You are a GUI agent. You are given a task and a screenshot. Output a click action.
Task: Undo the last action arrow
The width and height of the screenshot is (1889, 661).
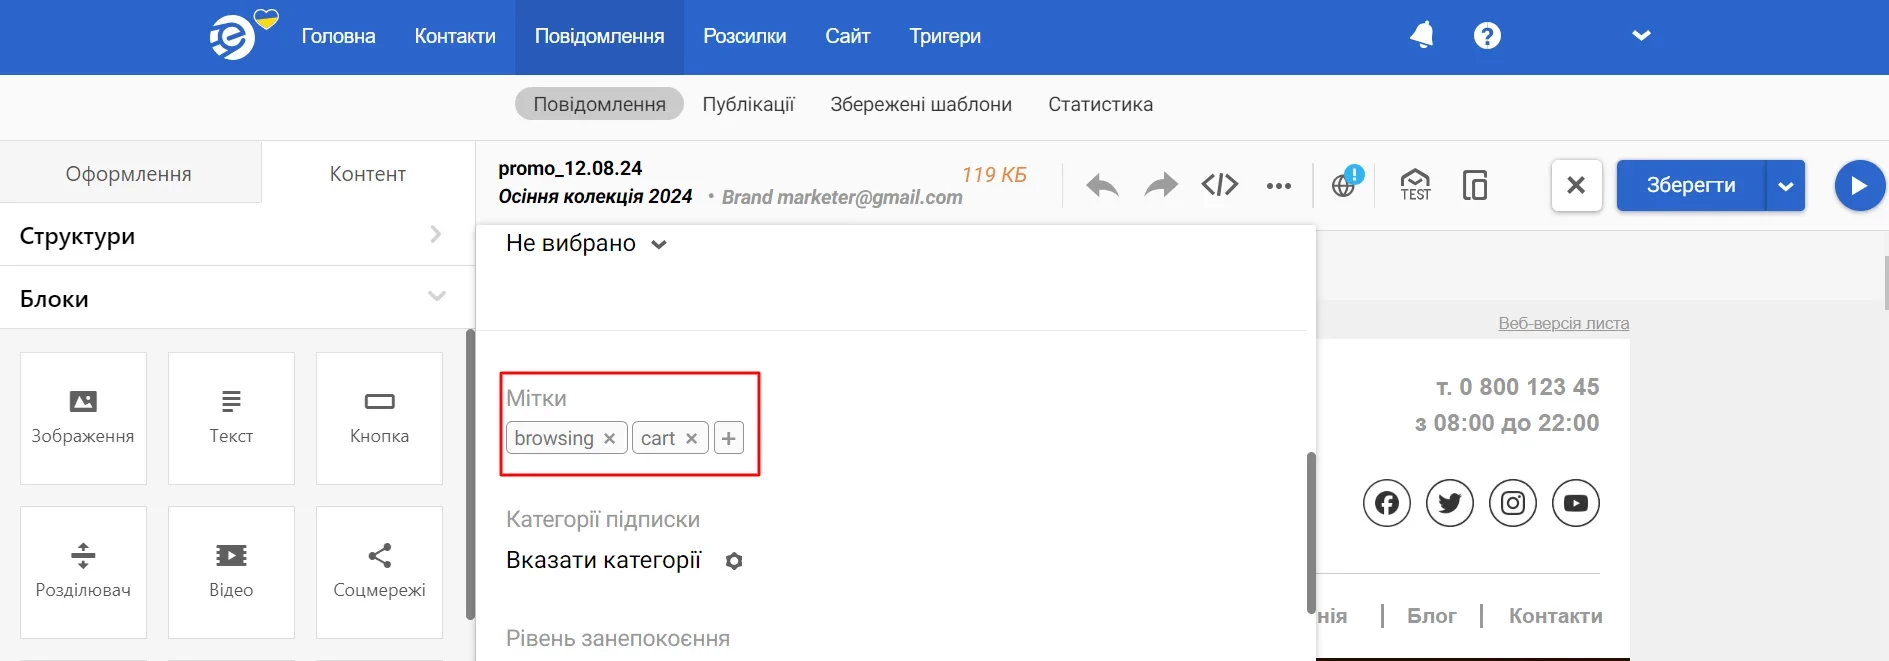point(1102,185)
